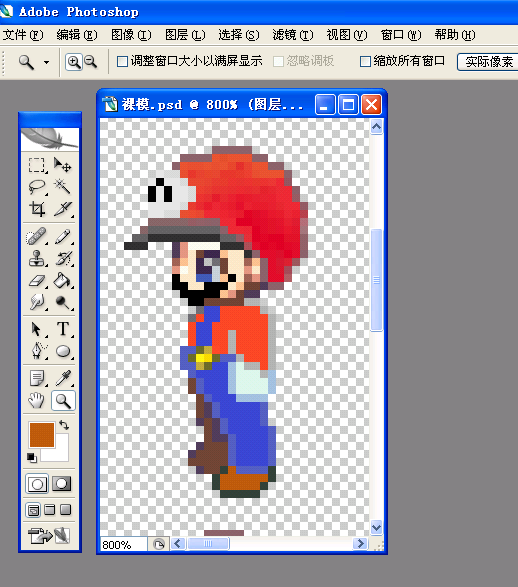
Task: Open the 图层(L) menu
Action: [x=185, y=35]
